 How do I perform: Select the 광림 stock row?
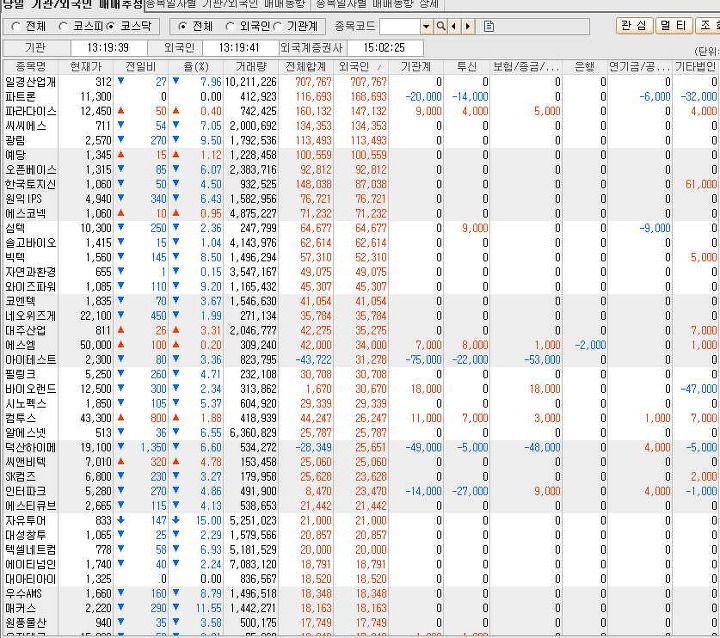click(360, 141)
